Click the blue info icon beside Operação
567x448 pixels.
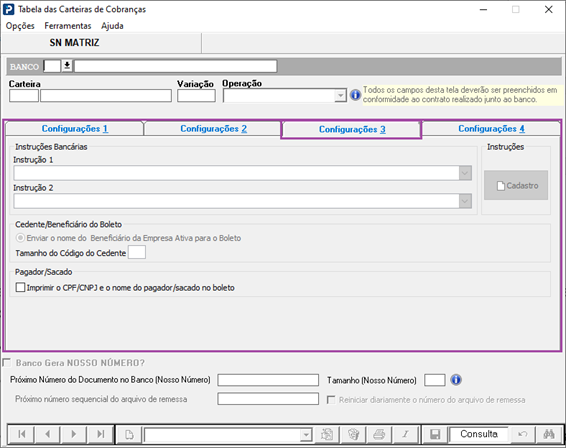355,95
